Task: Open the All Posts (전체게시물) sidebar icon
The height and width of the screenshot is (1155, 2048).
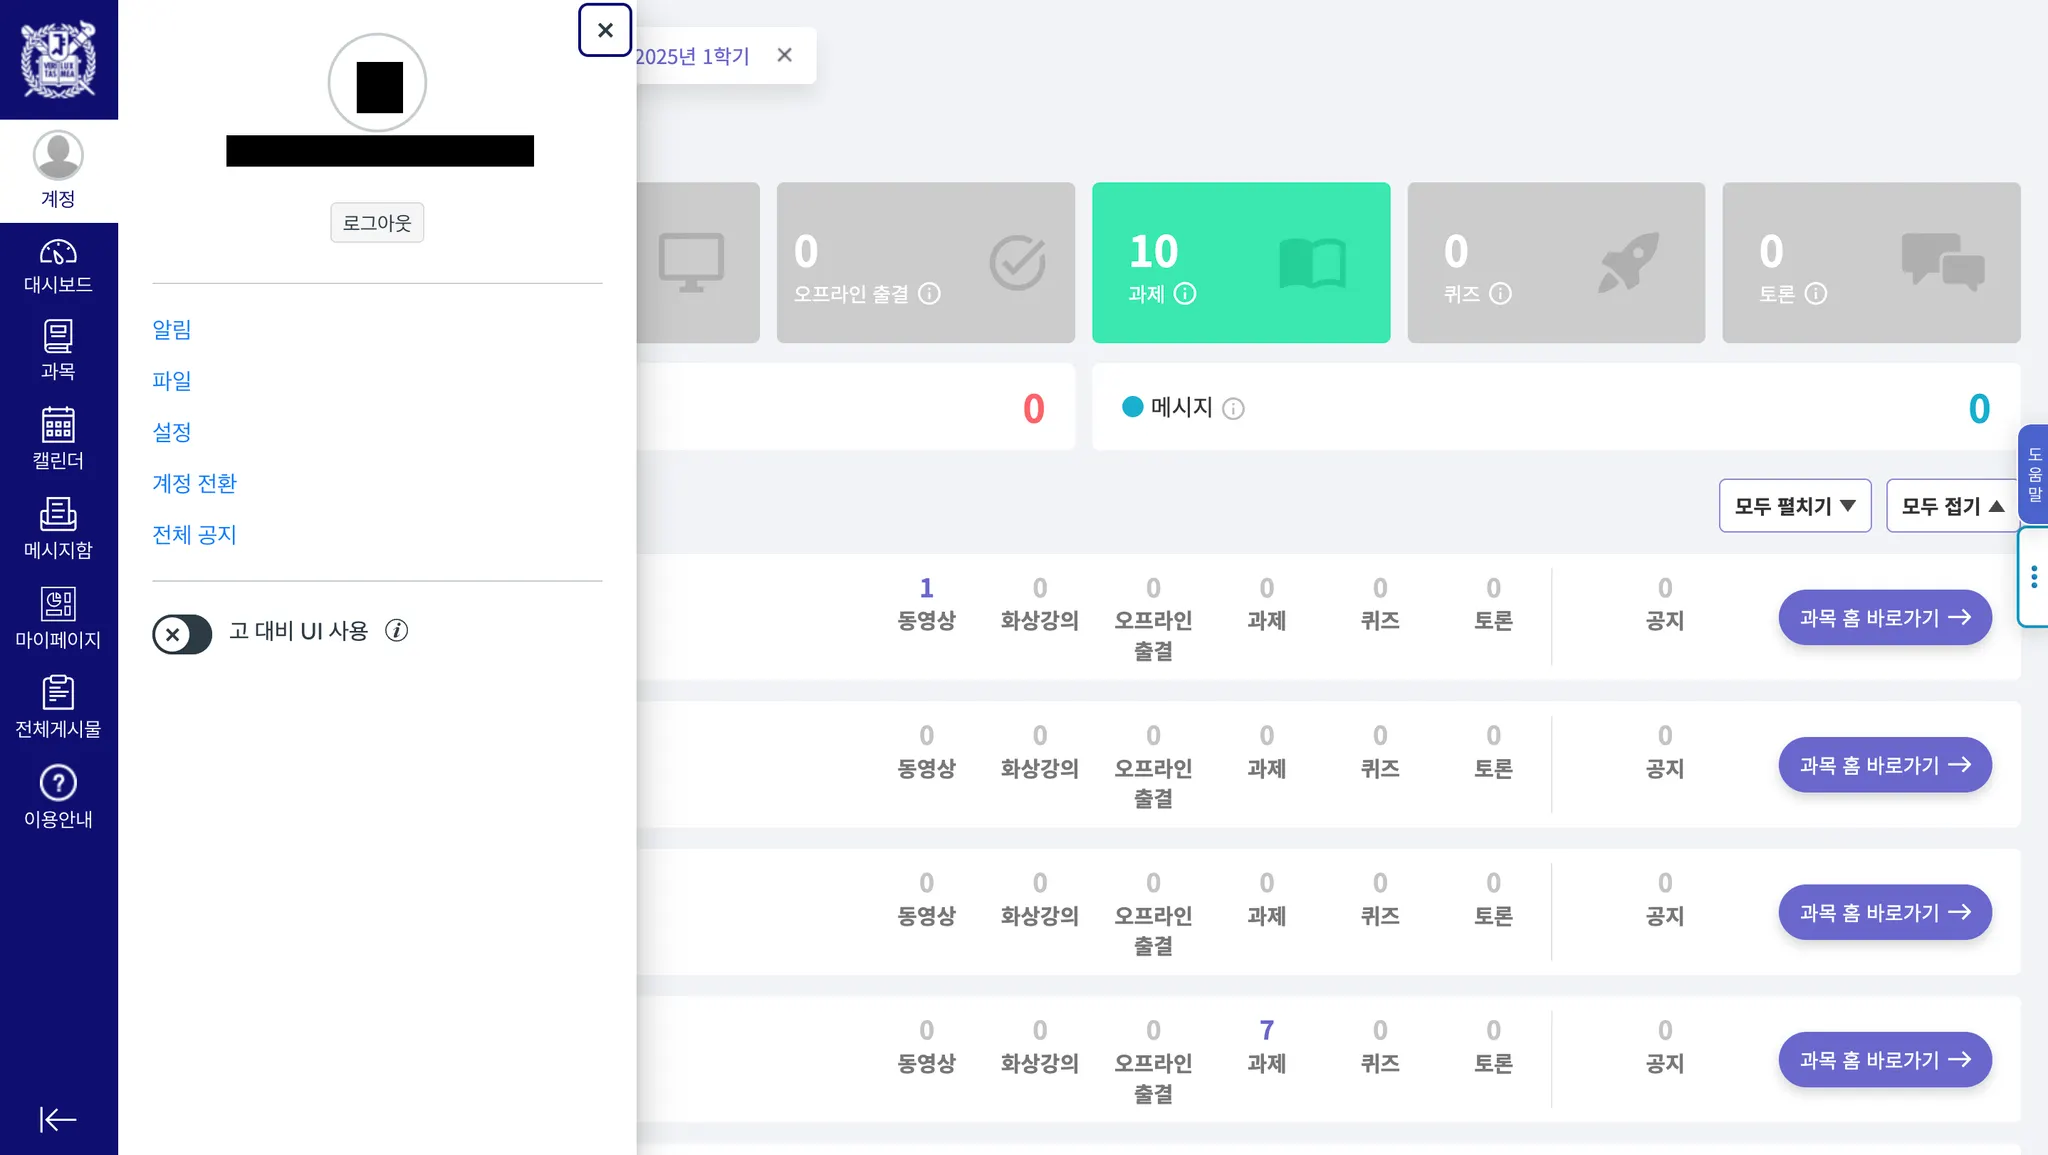Action: click(58, 707)
